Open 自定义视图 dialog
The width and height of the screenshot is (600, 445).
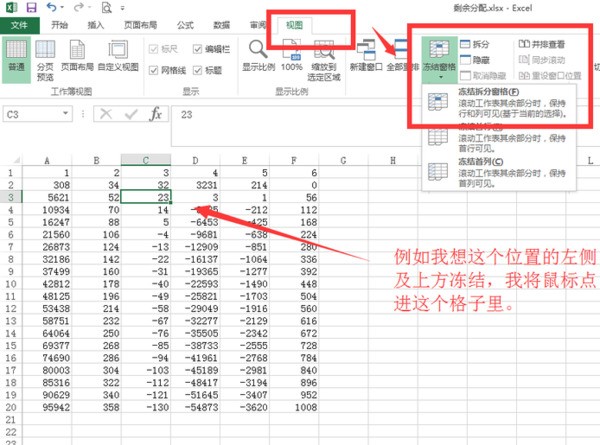point(118,56)
